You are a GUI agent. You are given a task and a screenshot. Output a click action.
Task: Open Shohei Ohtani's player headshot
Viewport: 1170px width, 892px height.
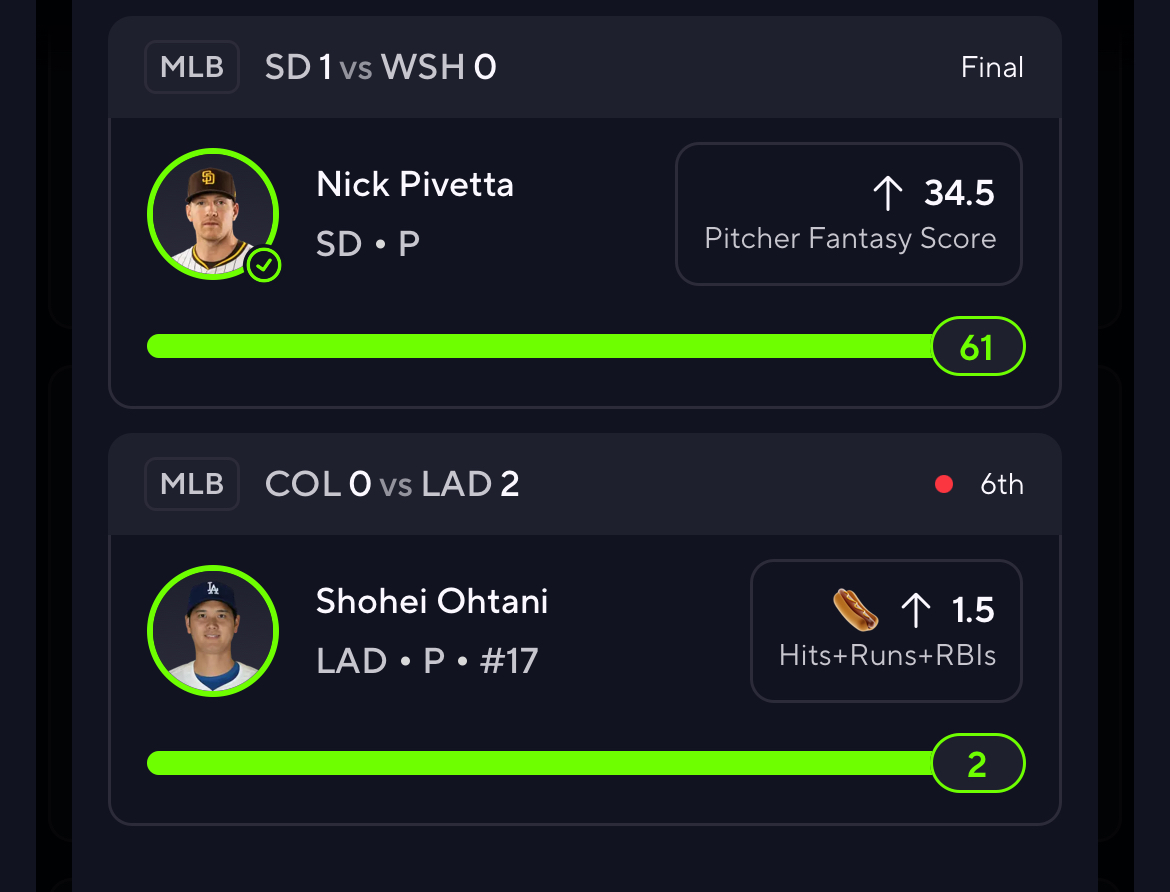pyautogui.click(x=213, y=631)
